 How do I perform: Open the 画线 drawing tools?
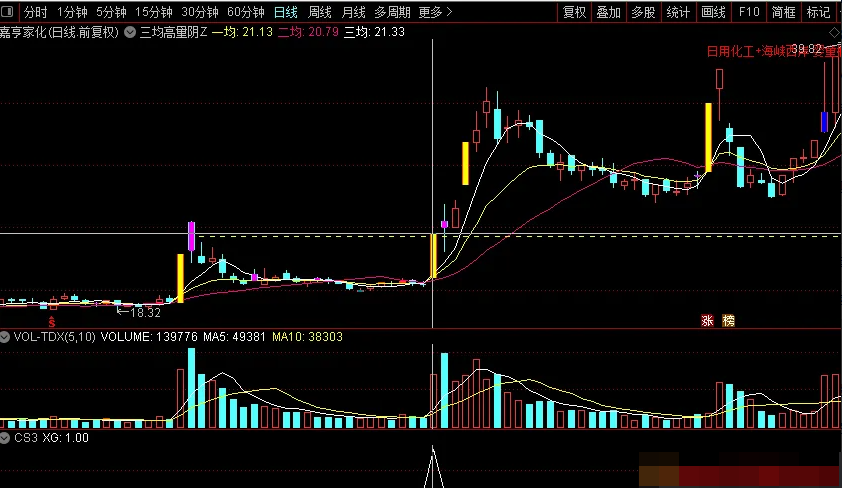coord(713,12)
